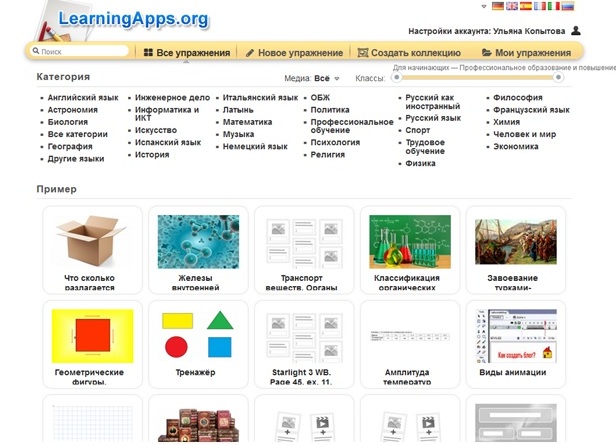Open the Психология category

[335, 142]
